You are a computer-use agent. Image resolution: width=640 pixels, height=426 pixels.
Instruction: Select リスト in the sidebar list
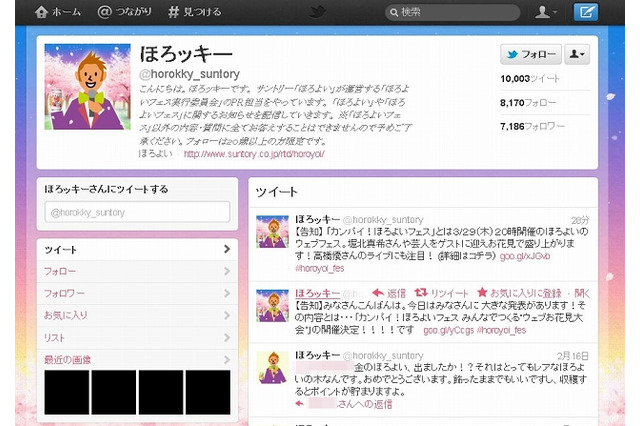[137, 338]
